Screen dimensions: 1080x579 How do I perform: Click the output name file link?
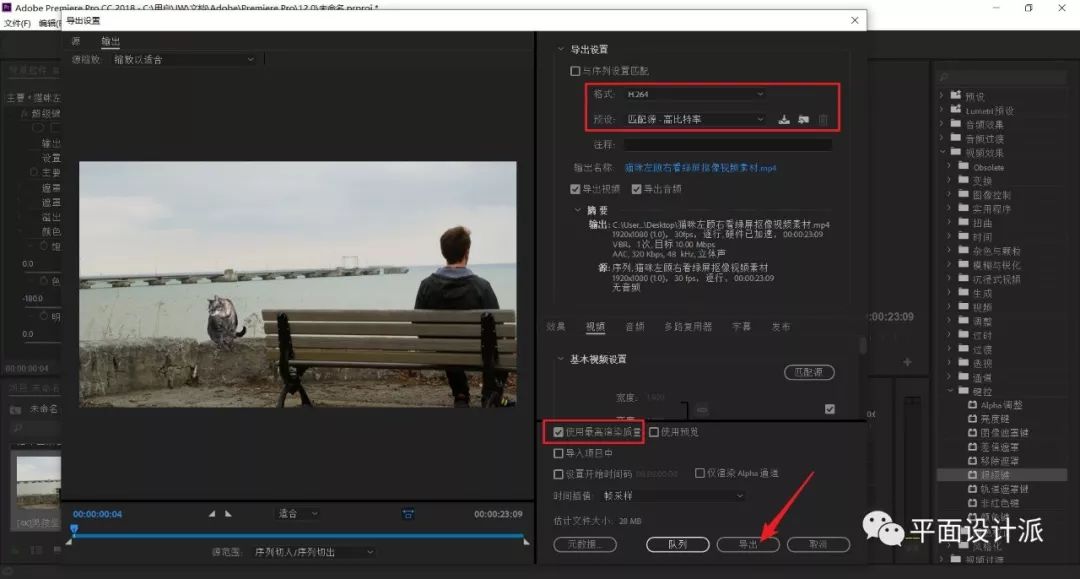(x=700, y=168)
